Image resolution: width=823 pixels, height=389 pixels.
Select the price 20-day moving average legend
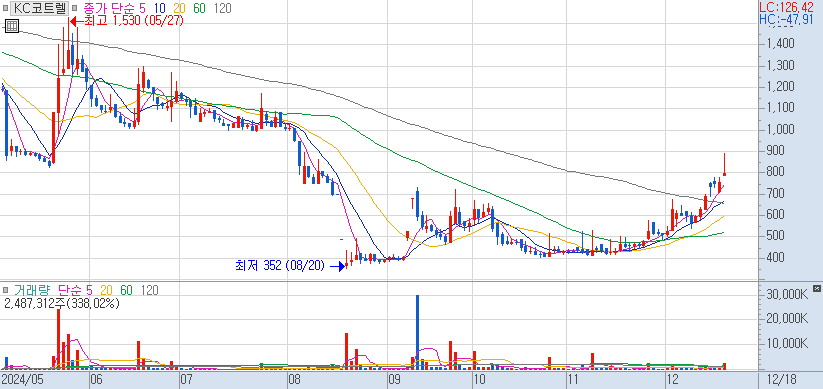pyautogui.click(x=180, y=8)
